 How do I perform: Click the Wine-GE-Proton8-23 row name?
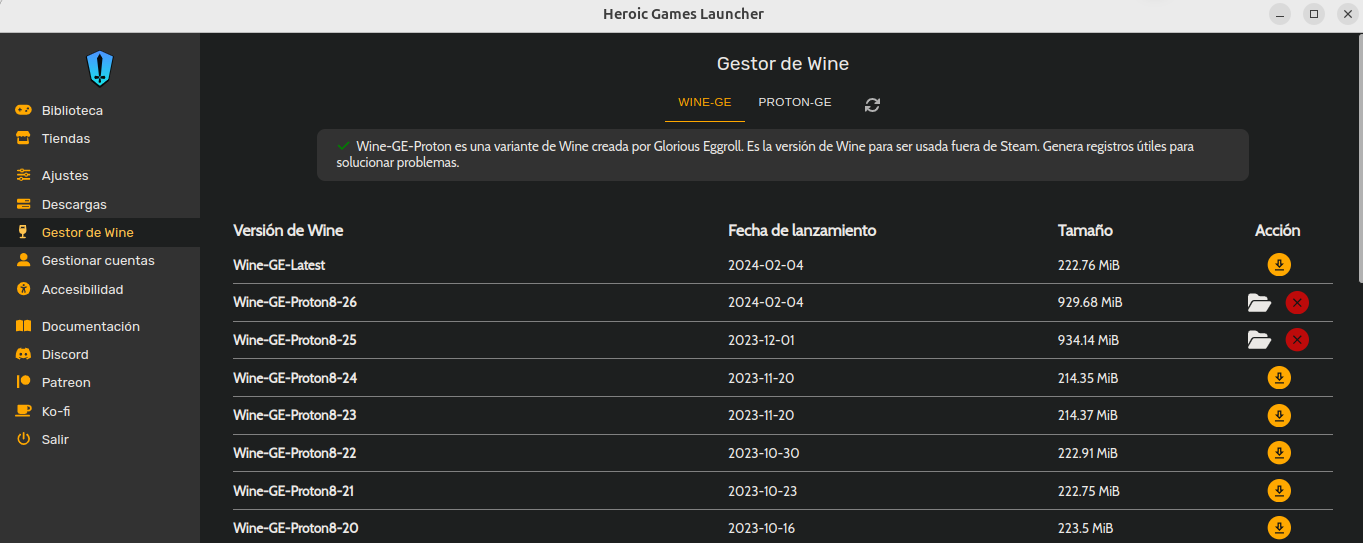pos(295,415)
